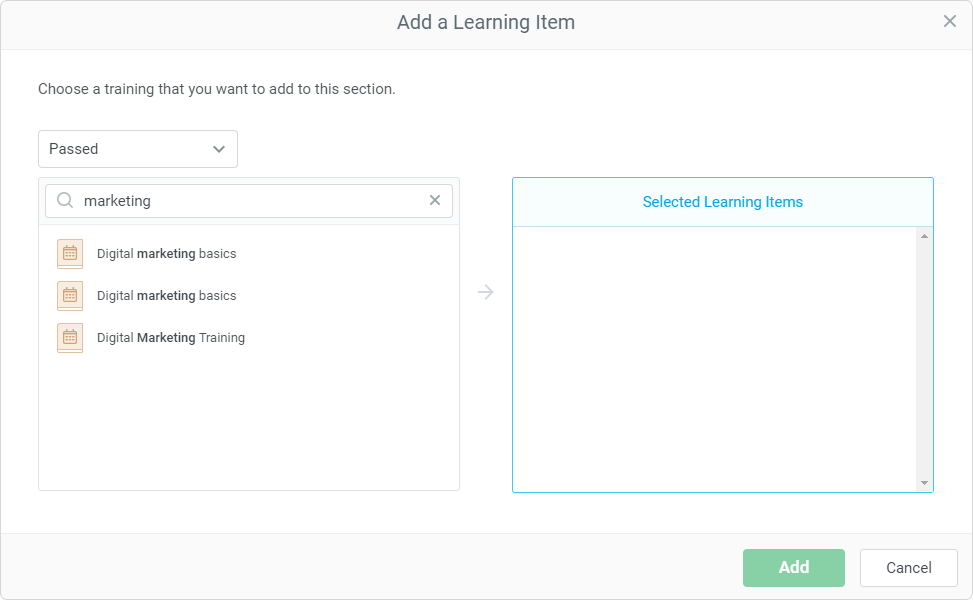Screen dimensions: 973x600
Task: Click the Selected Learning Items header
Action: point(722,202)
